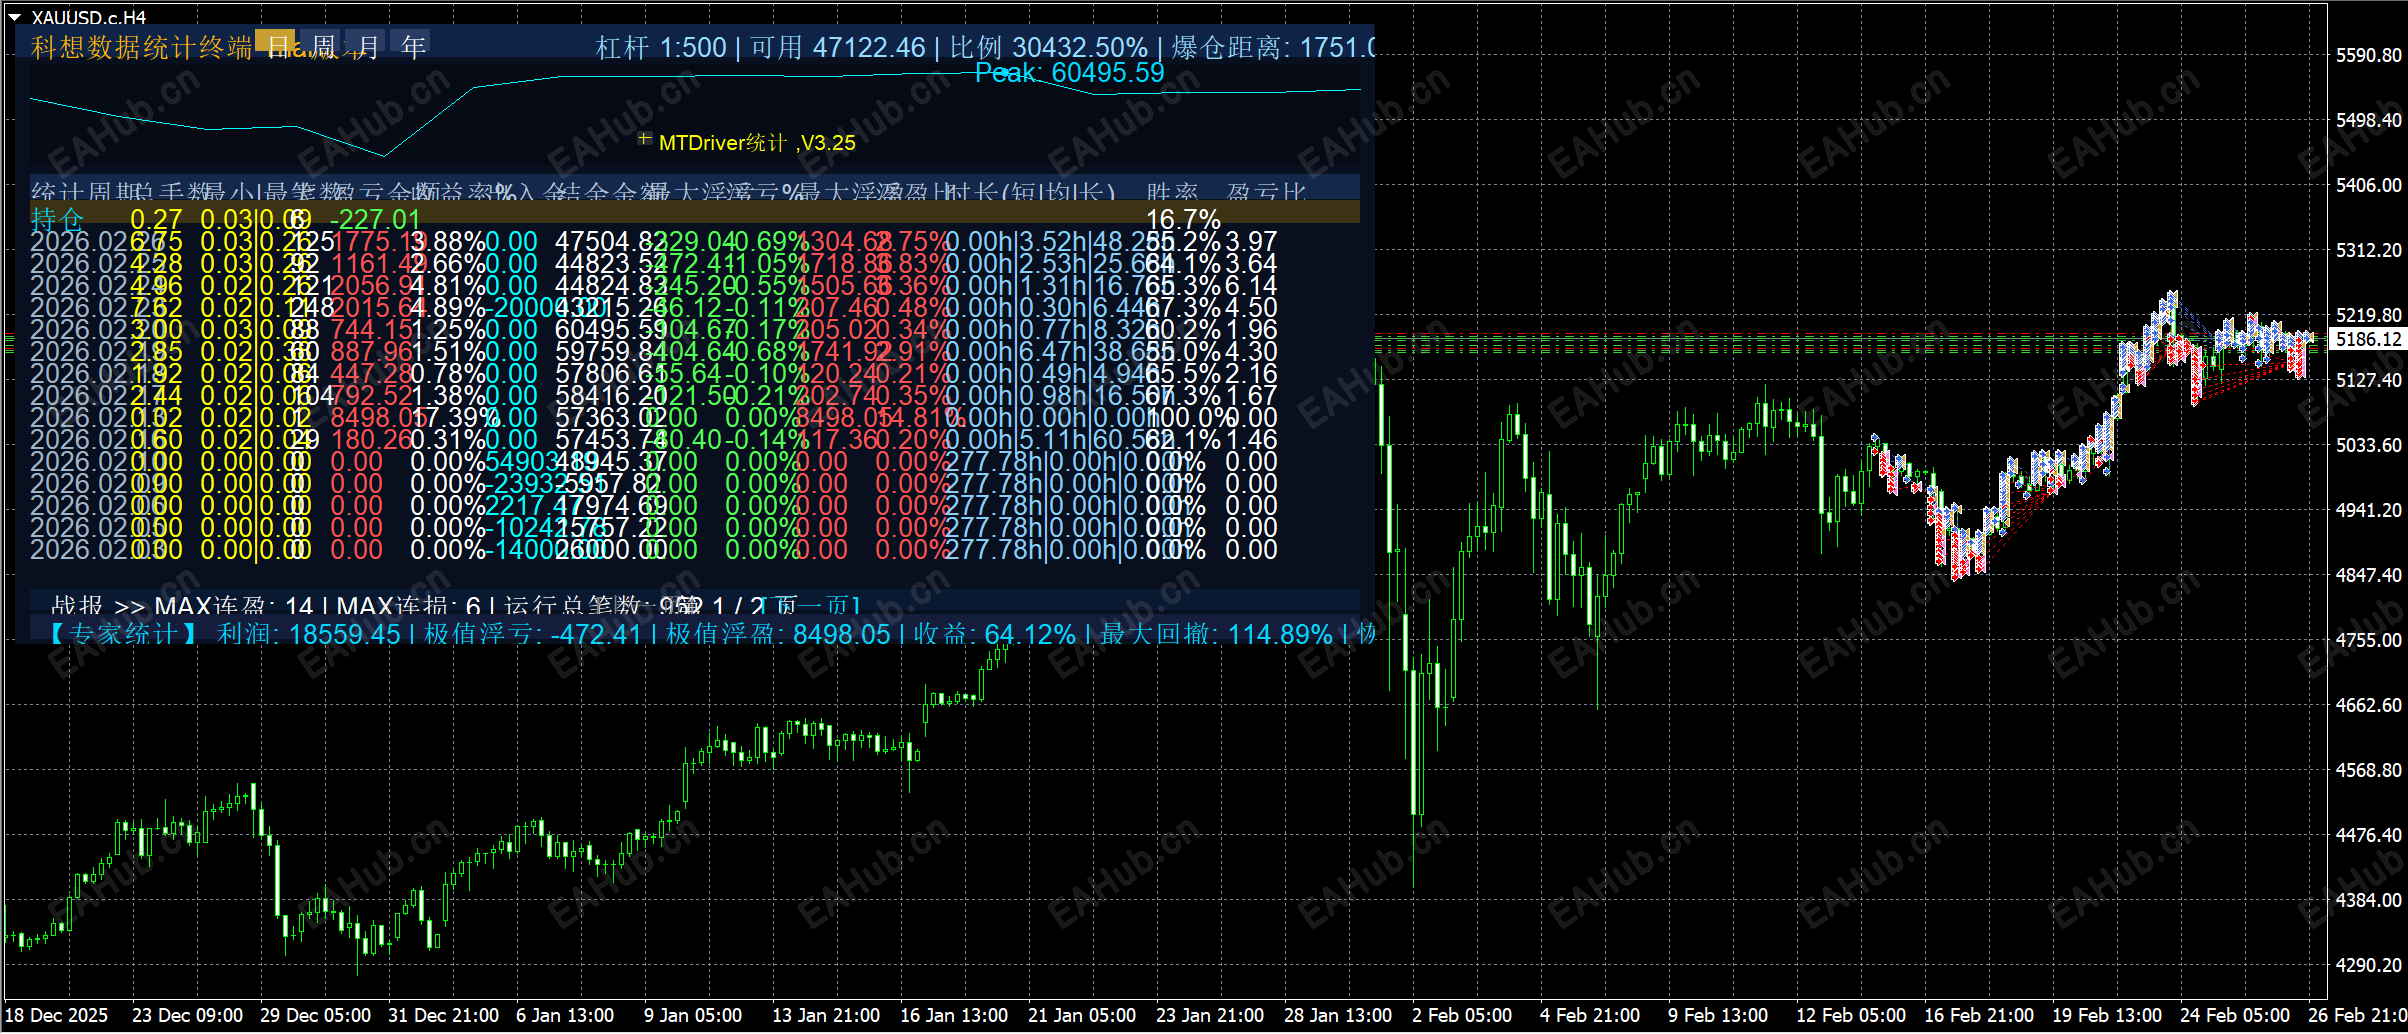Click the 可用 47122.46 free margin value

[x=838, y=48]
